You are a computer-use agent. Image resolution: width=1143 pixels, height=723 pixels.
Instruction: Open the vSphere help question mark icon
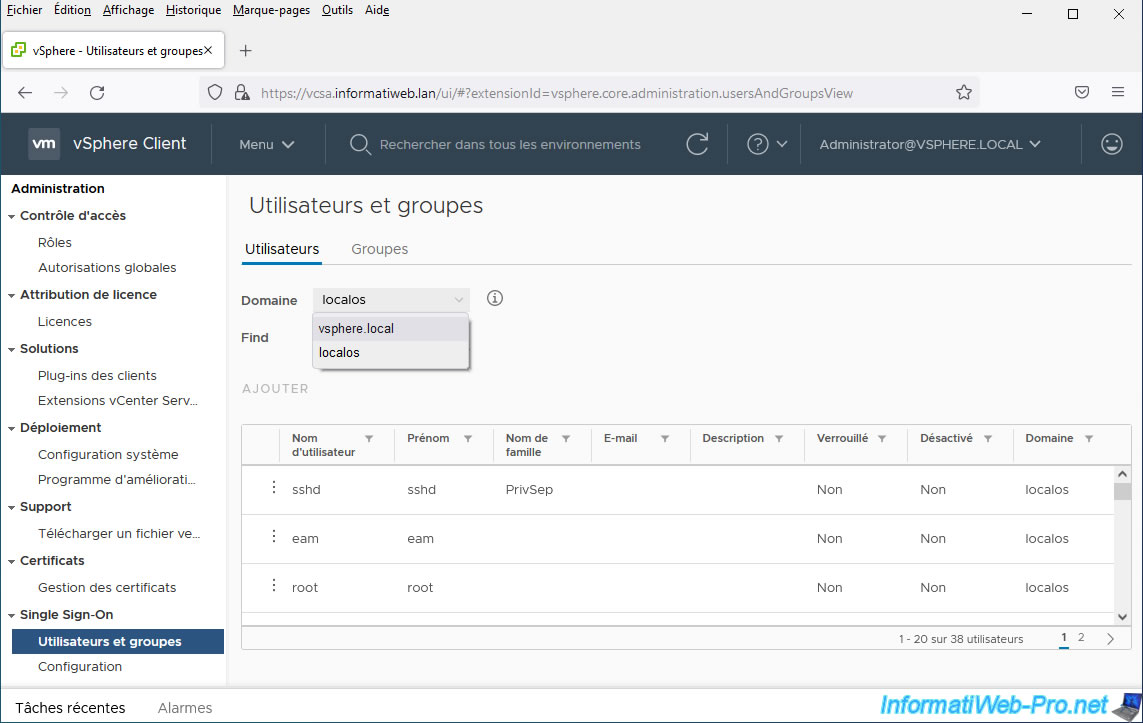click(757, 144)
